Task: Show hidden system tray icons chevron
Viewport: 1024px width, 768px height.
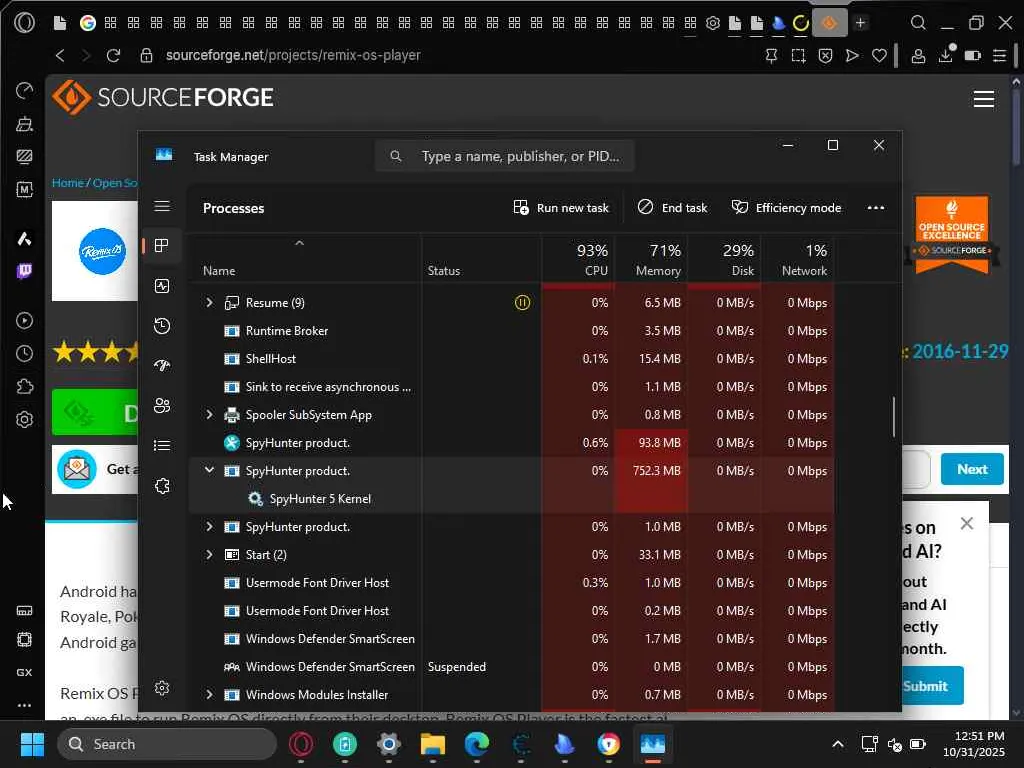Action: [838, 744]
